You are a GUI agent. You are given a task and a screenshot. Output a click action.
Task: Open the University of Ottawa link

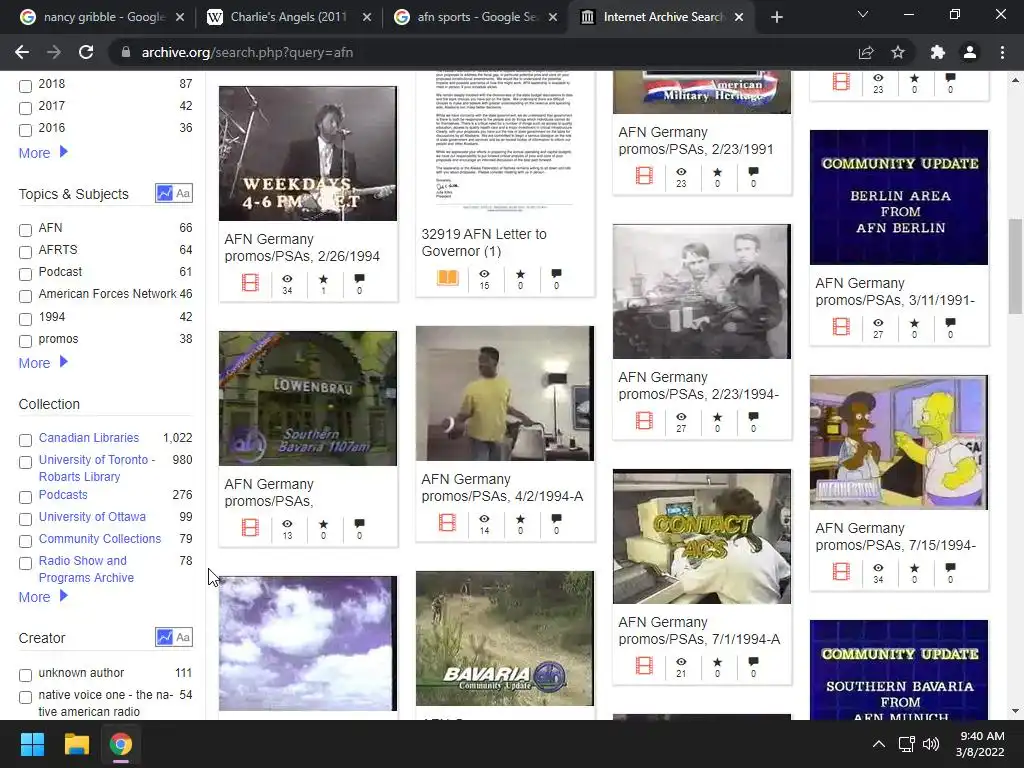pos(92,517)
